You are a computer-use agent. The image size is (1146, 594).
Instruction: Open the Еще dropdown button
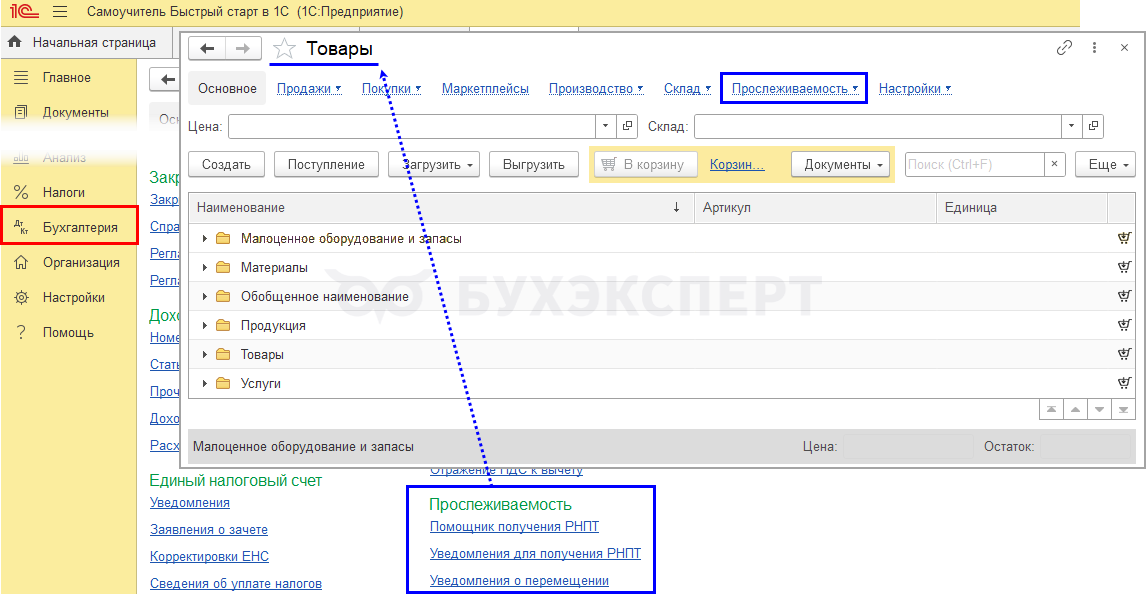click(1104, 164)
